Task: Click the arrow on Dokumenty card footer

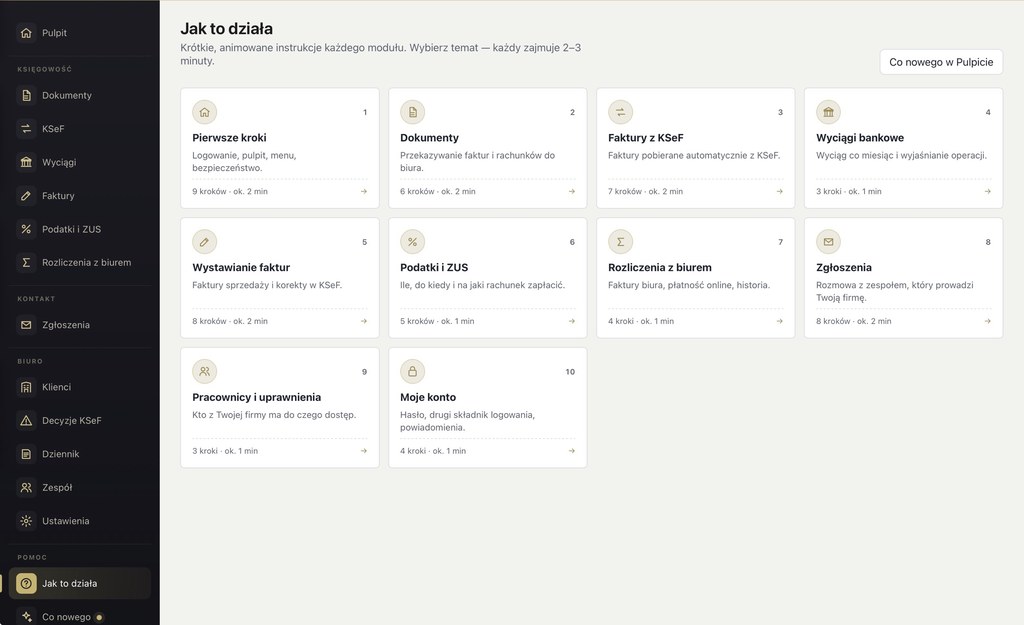Action: click(x=571, y=191)
